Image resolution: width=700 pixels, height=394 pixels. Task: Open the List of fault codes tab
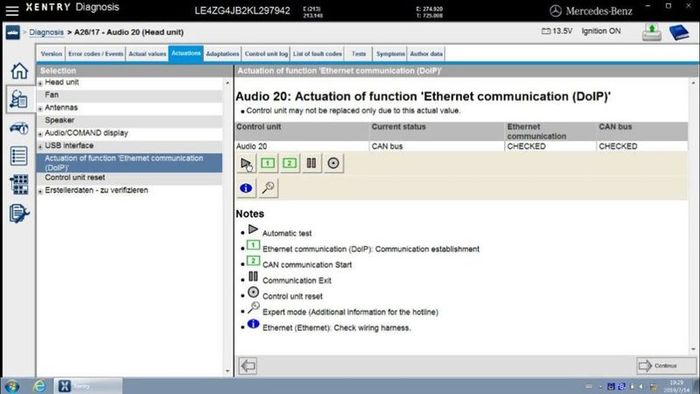[317, 54]
